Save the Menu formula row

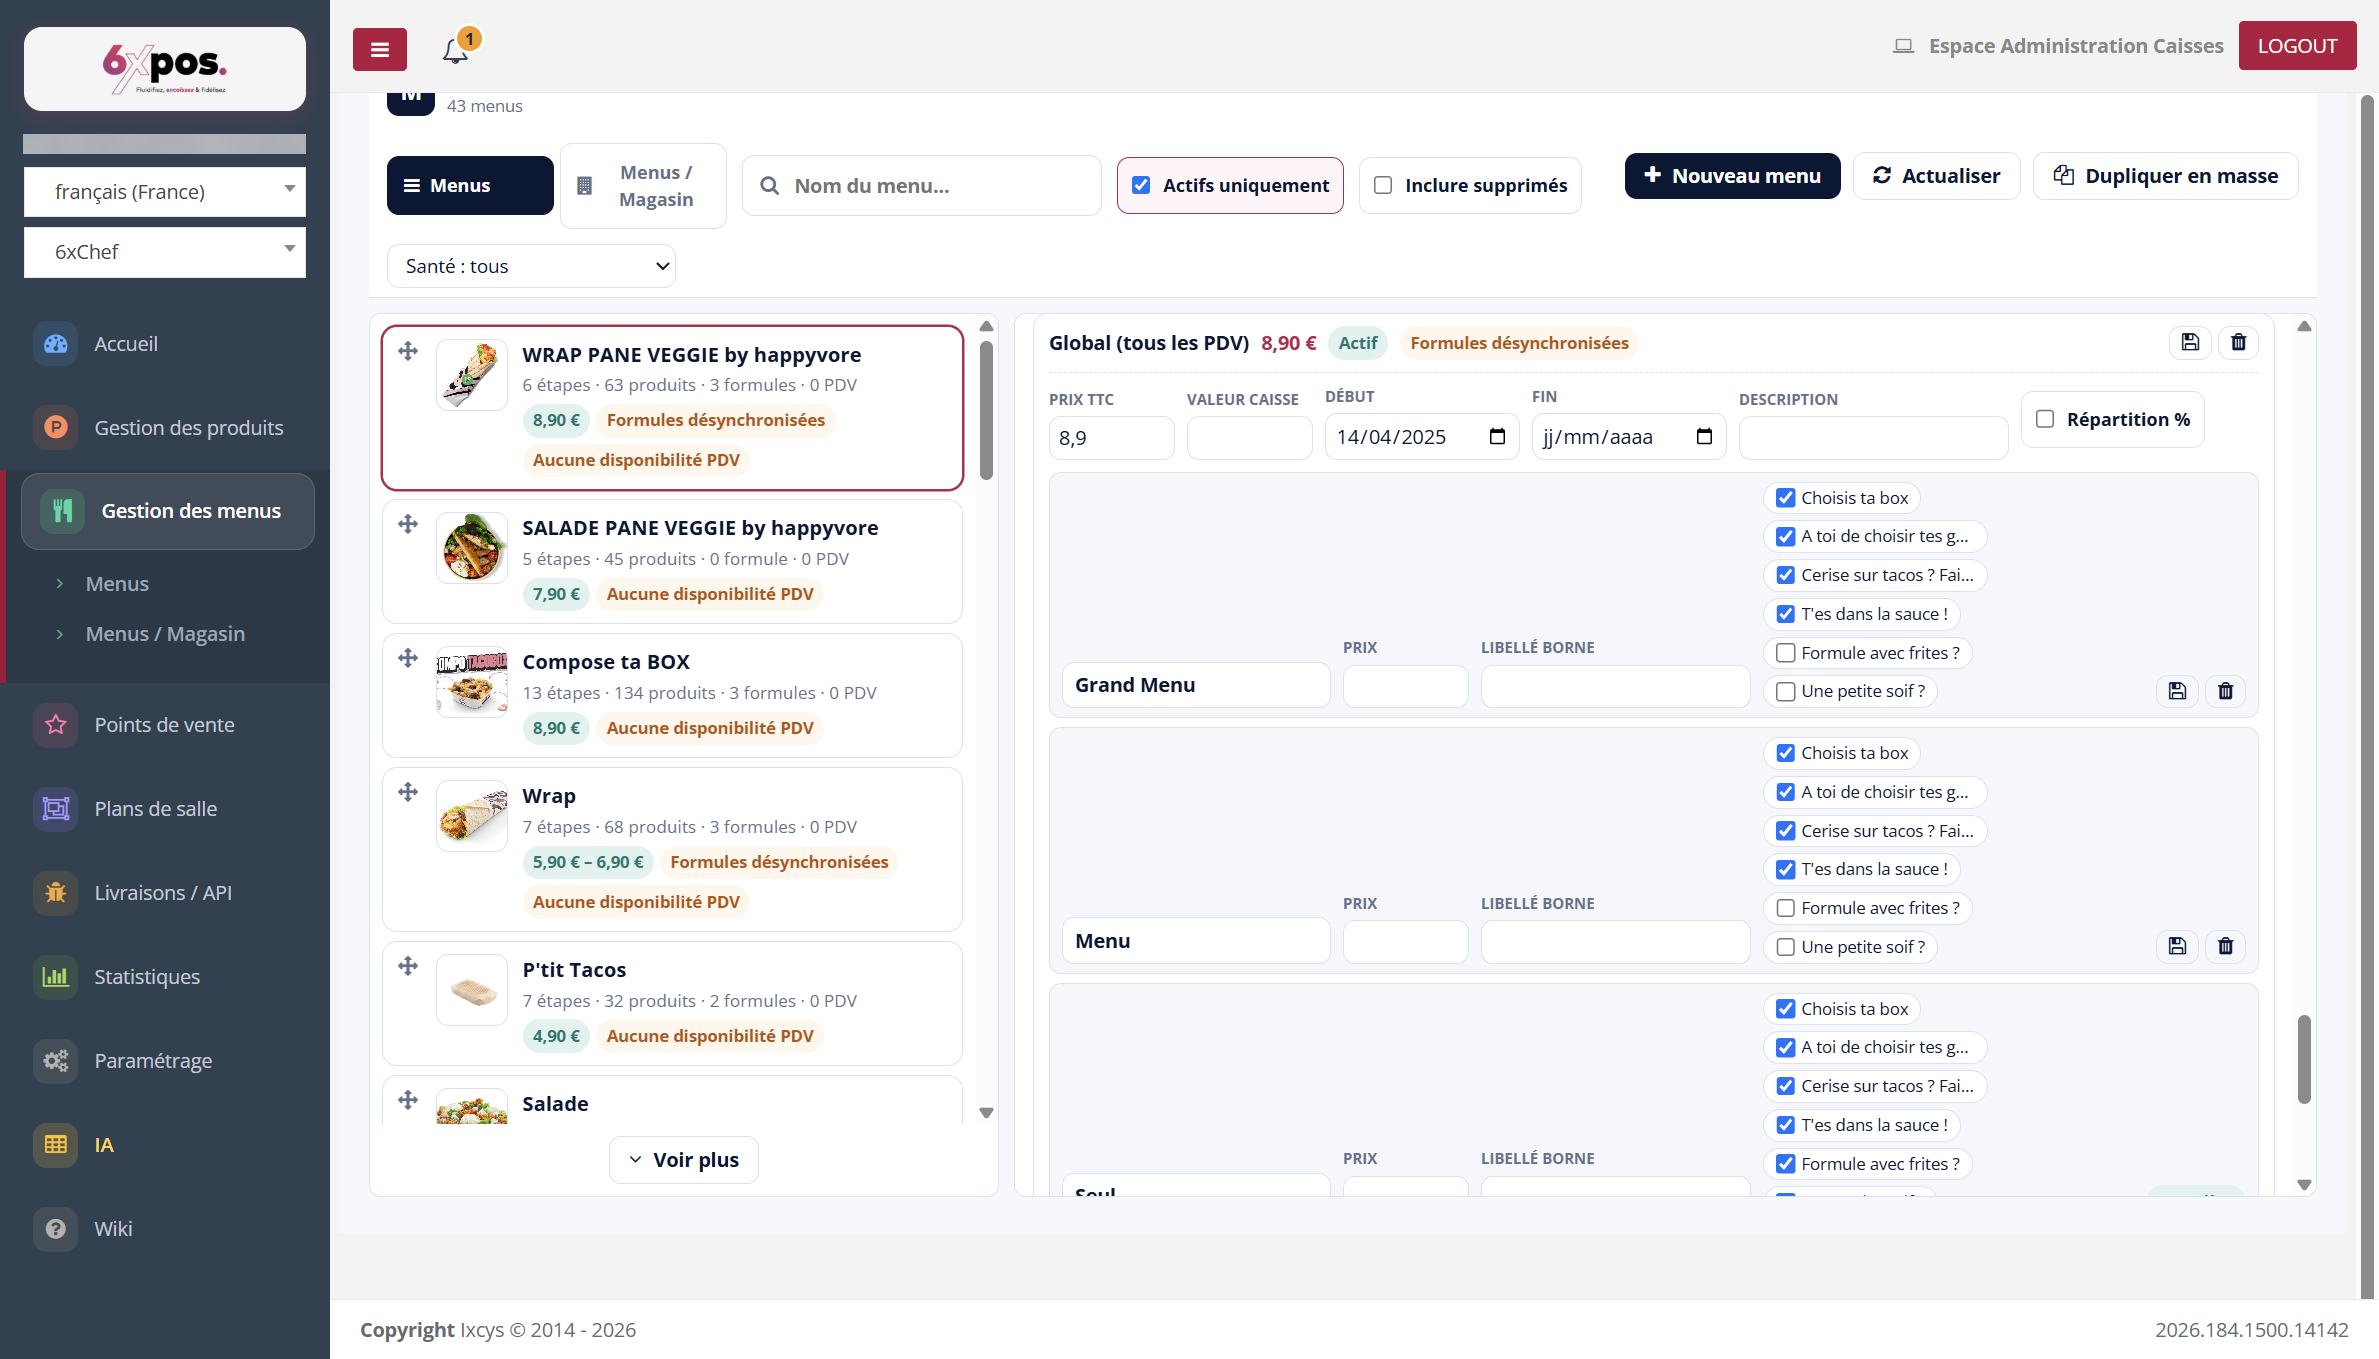pos(2177,946)
